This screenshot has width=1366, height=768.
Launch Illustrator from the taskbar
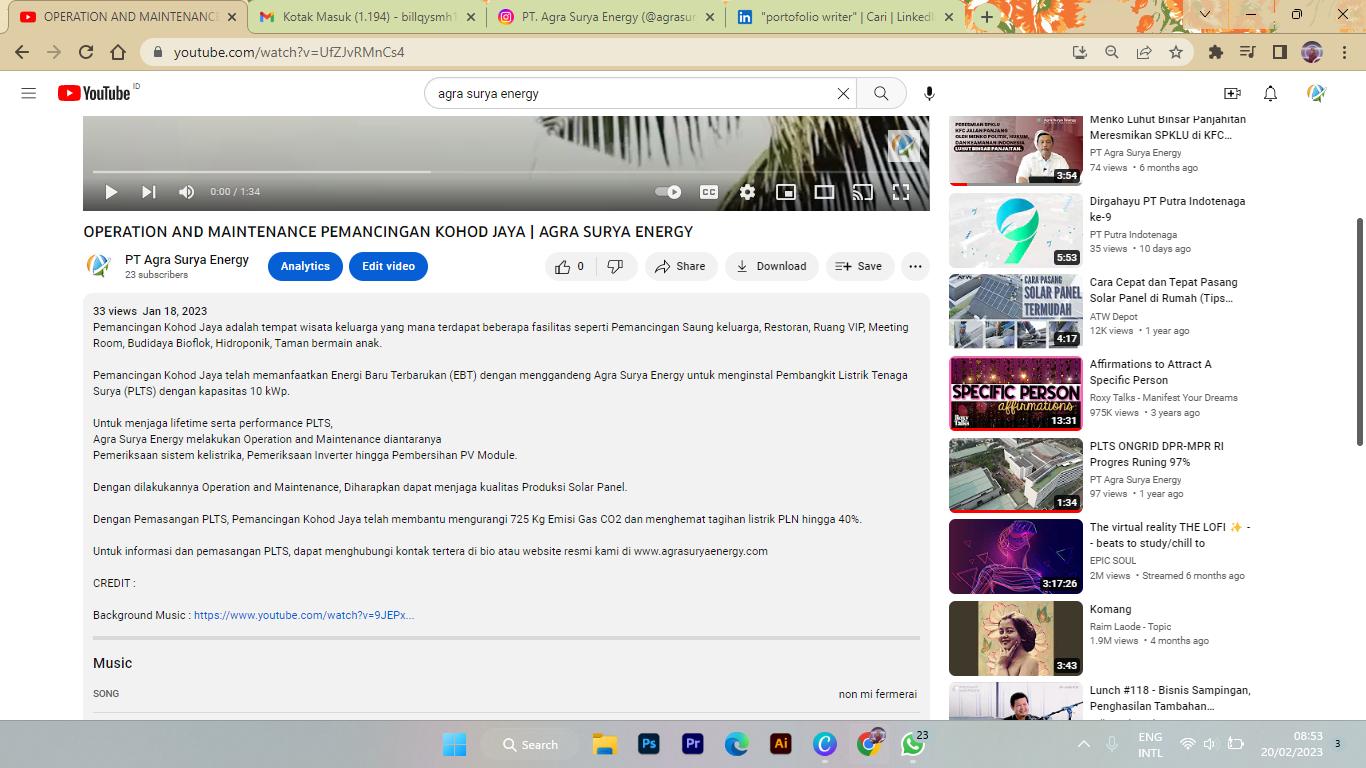click(x=781, y=744)
